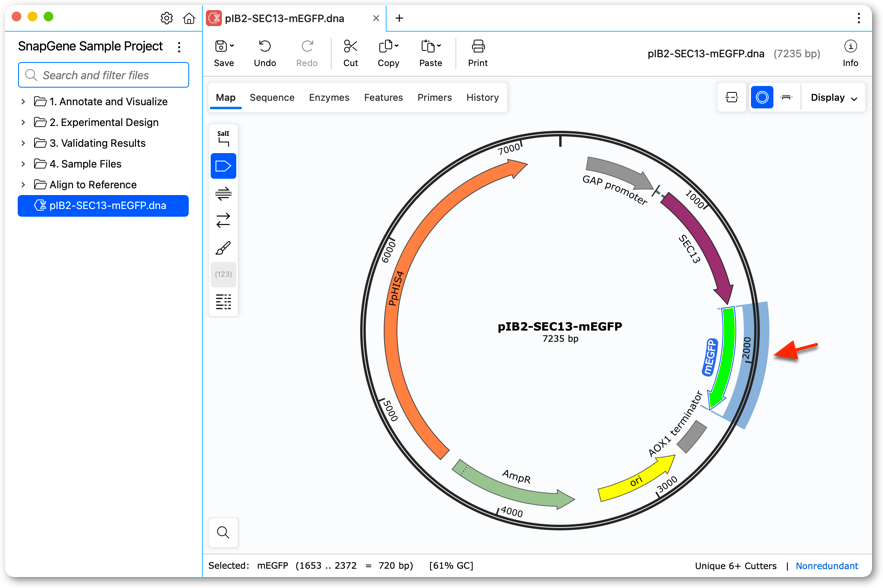Click the fit-to-window view icon
The width and height of the screenshot is (883, 588).
[732, 97]
